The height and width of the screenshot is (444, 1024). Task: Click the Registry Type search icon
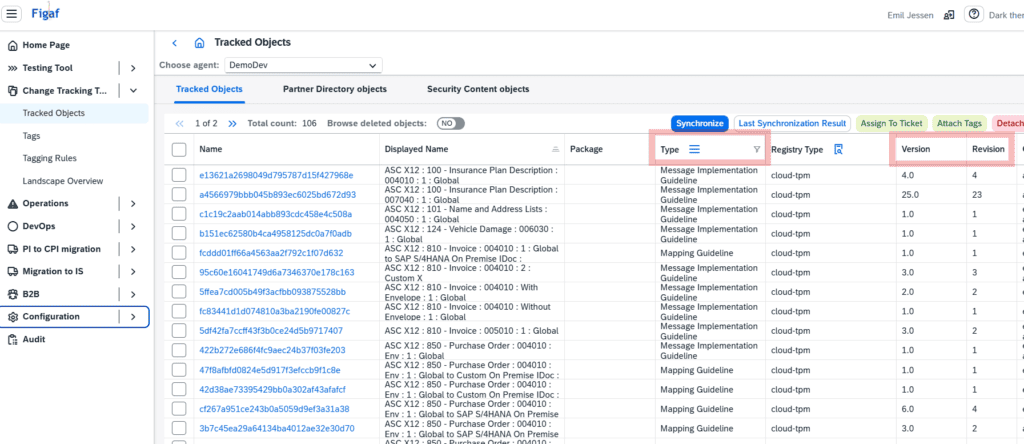[839, 149]
